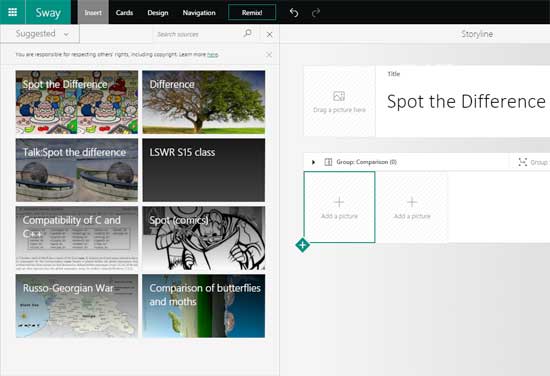This screenshot has height=376, width=550.
Task: Close the insert sources panel
Action: tap(269, 35)
